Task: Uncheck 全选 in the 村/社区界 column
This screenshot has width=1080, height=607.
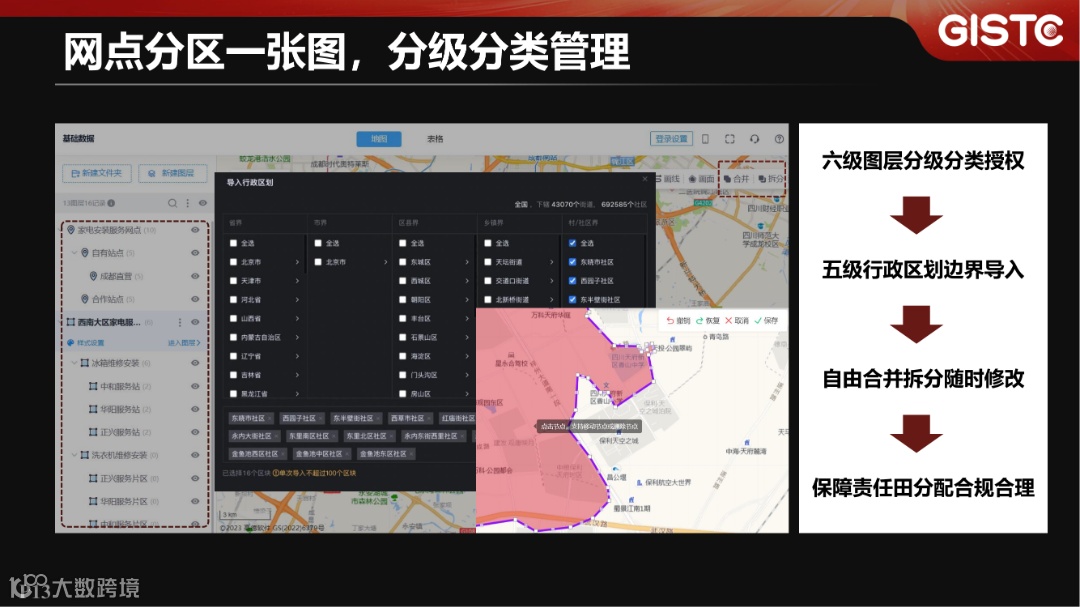Action: (x=572, y=243)
